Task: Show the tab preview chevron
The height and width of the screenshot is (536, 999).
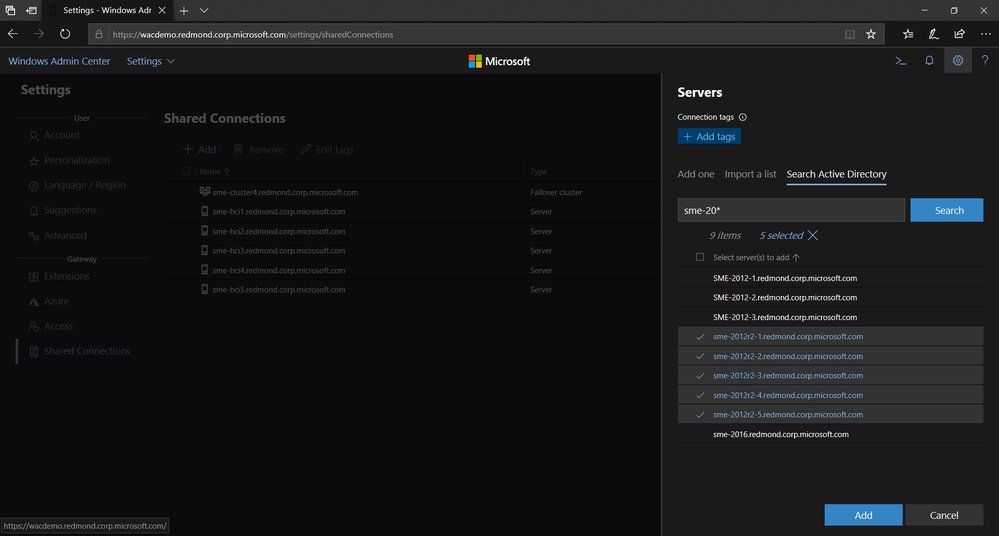Action: (x=204, y=11)
